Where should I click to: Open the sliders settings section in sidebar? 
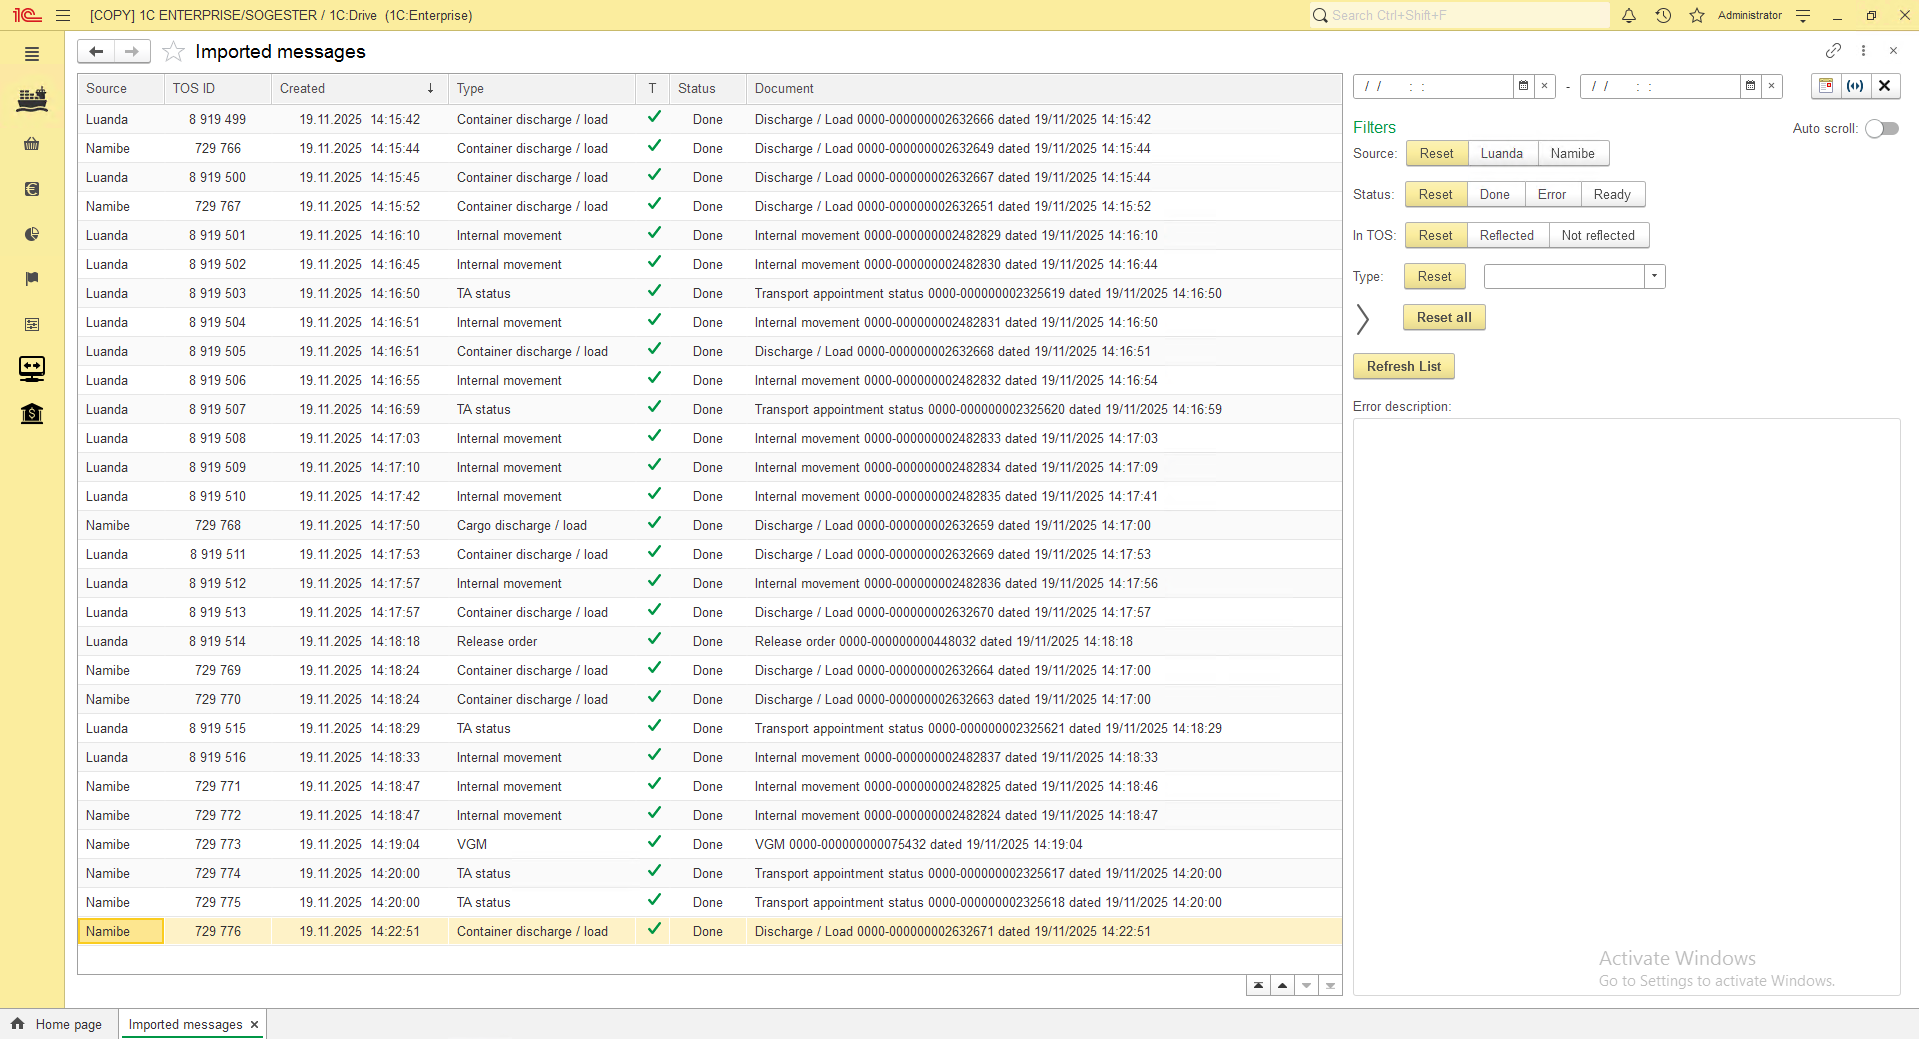click(32, 324)
